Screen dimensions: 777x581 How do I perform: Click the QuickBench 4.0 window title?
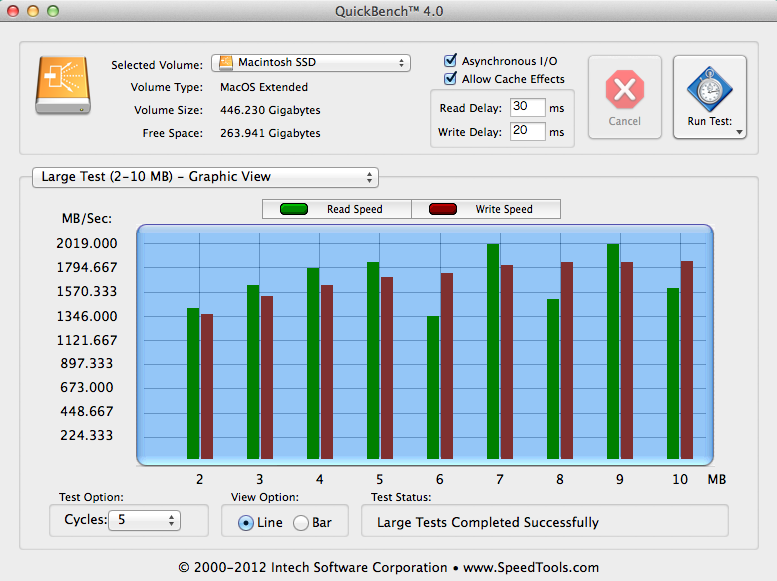point(389,11)
